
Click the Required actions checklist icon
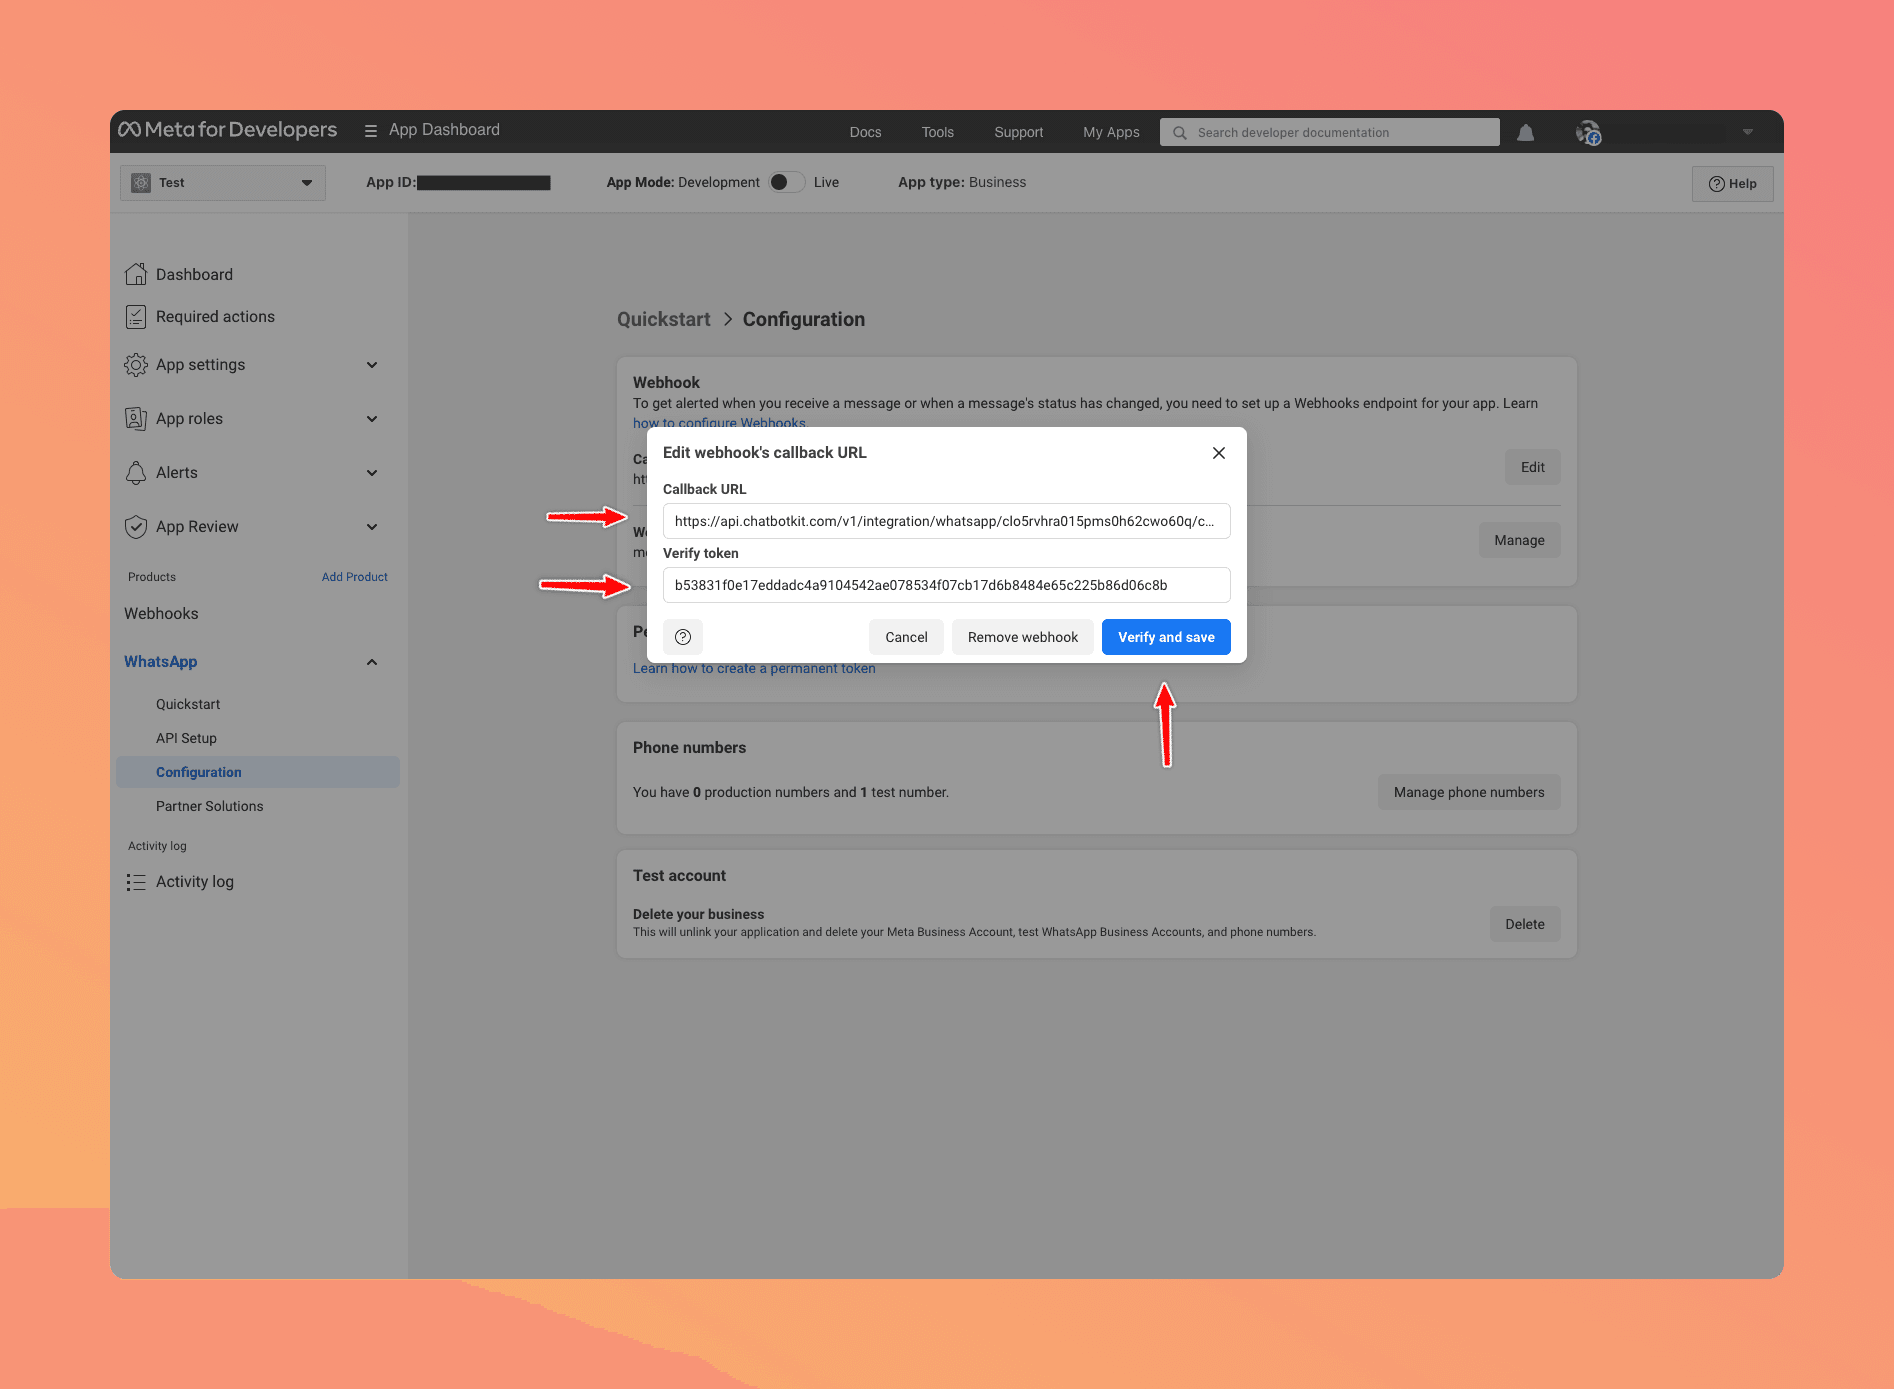pyautogui.click(x=136, y=317)
